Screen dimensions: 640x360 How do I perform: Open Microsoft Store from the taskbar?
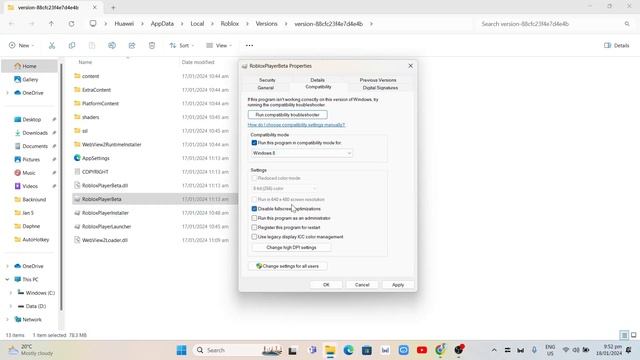(x=367, y=350)
